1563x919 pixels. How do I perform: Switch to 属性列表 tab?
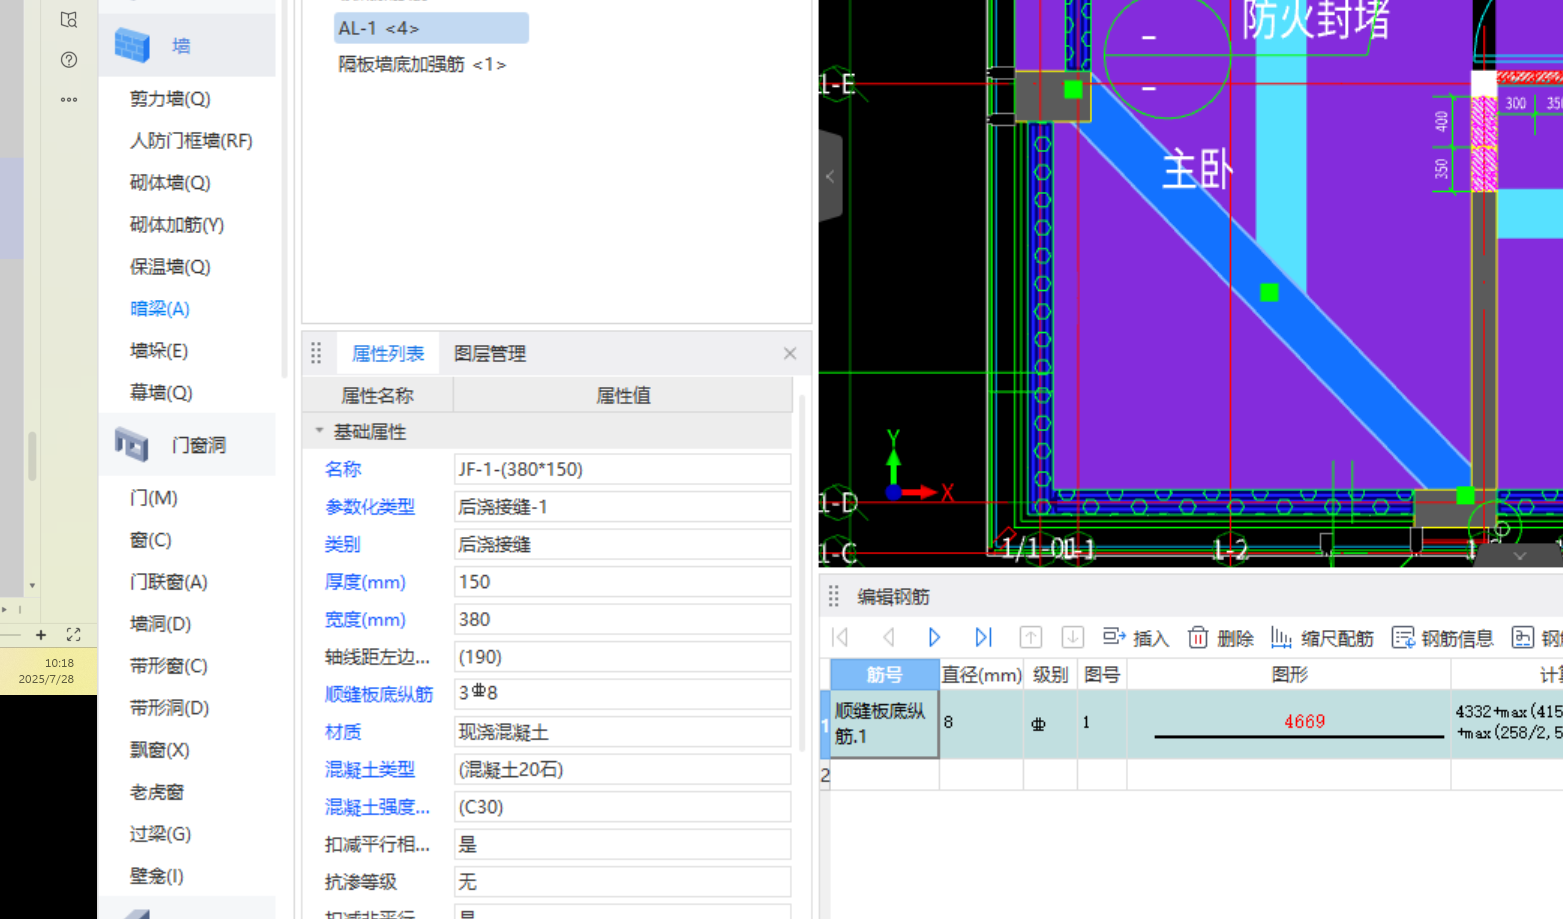point(388,353)
